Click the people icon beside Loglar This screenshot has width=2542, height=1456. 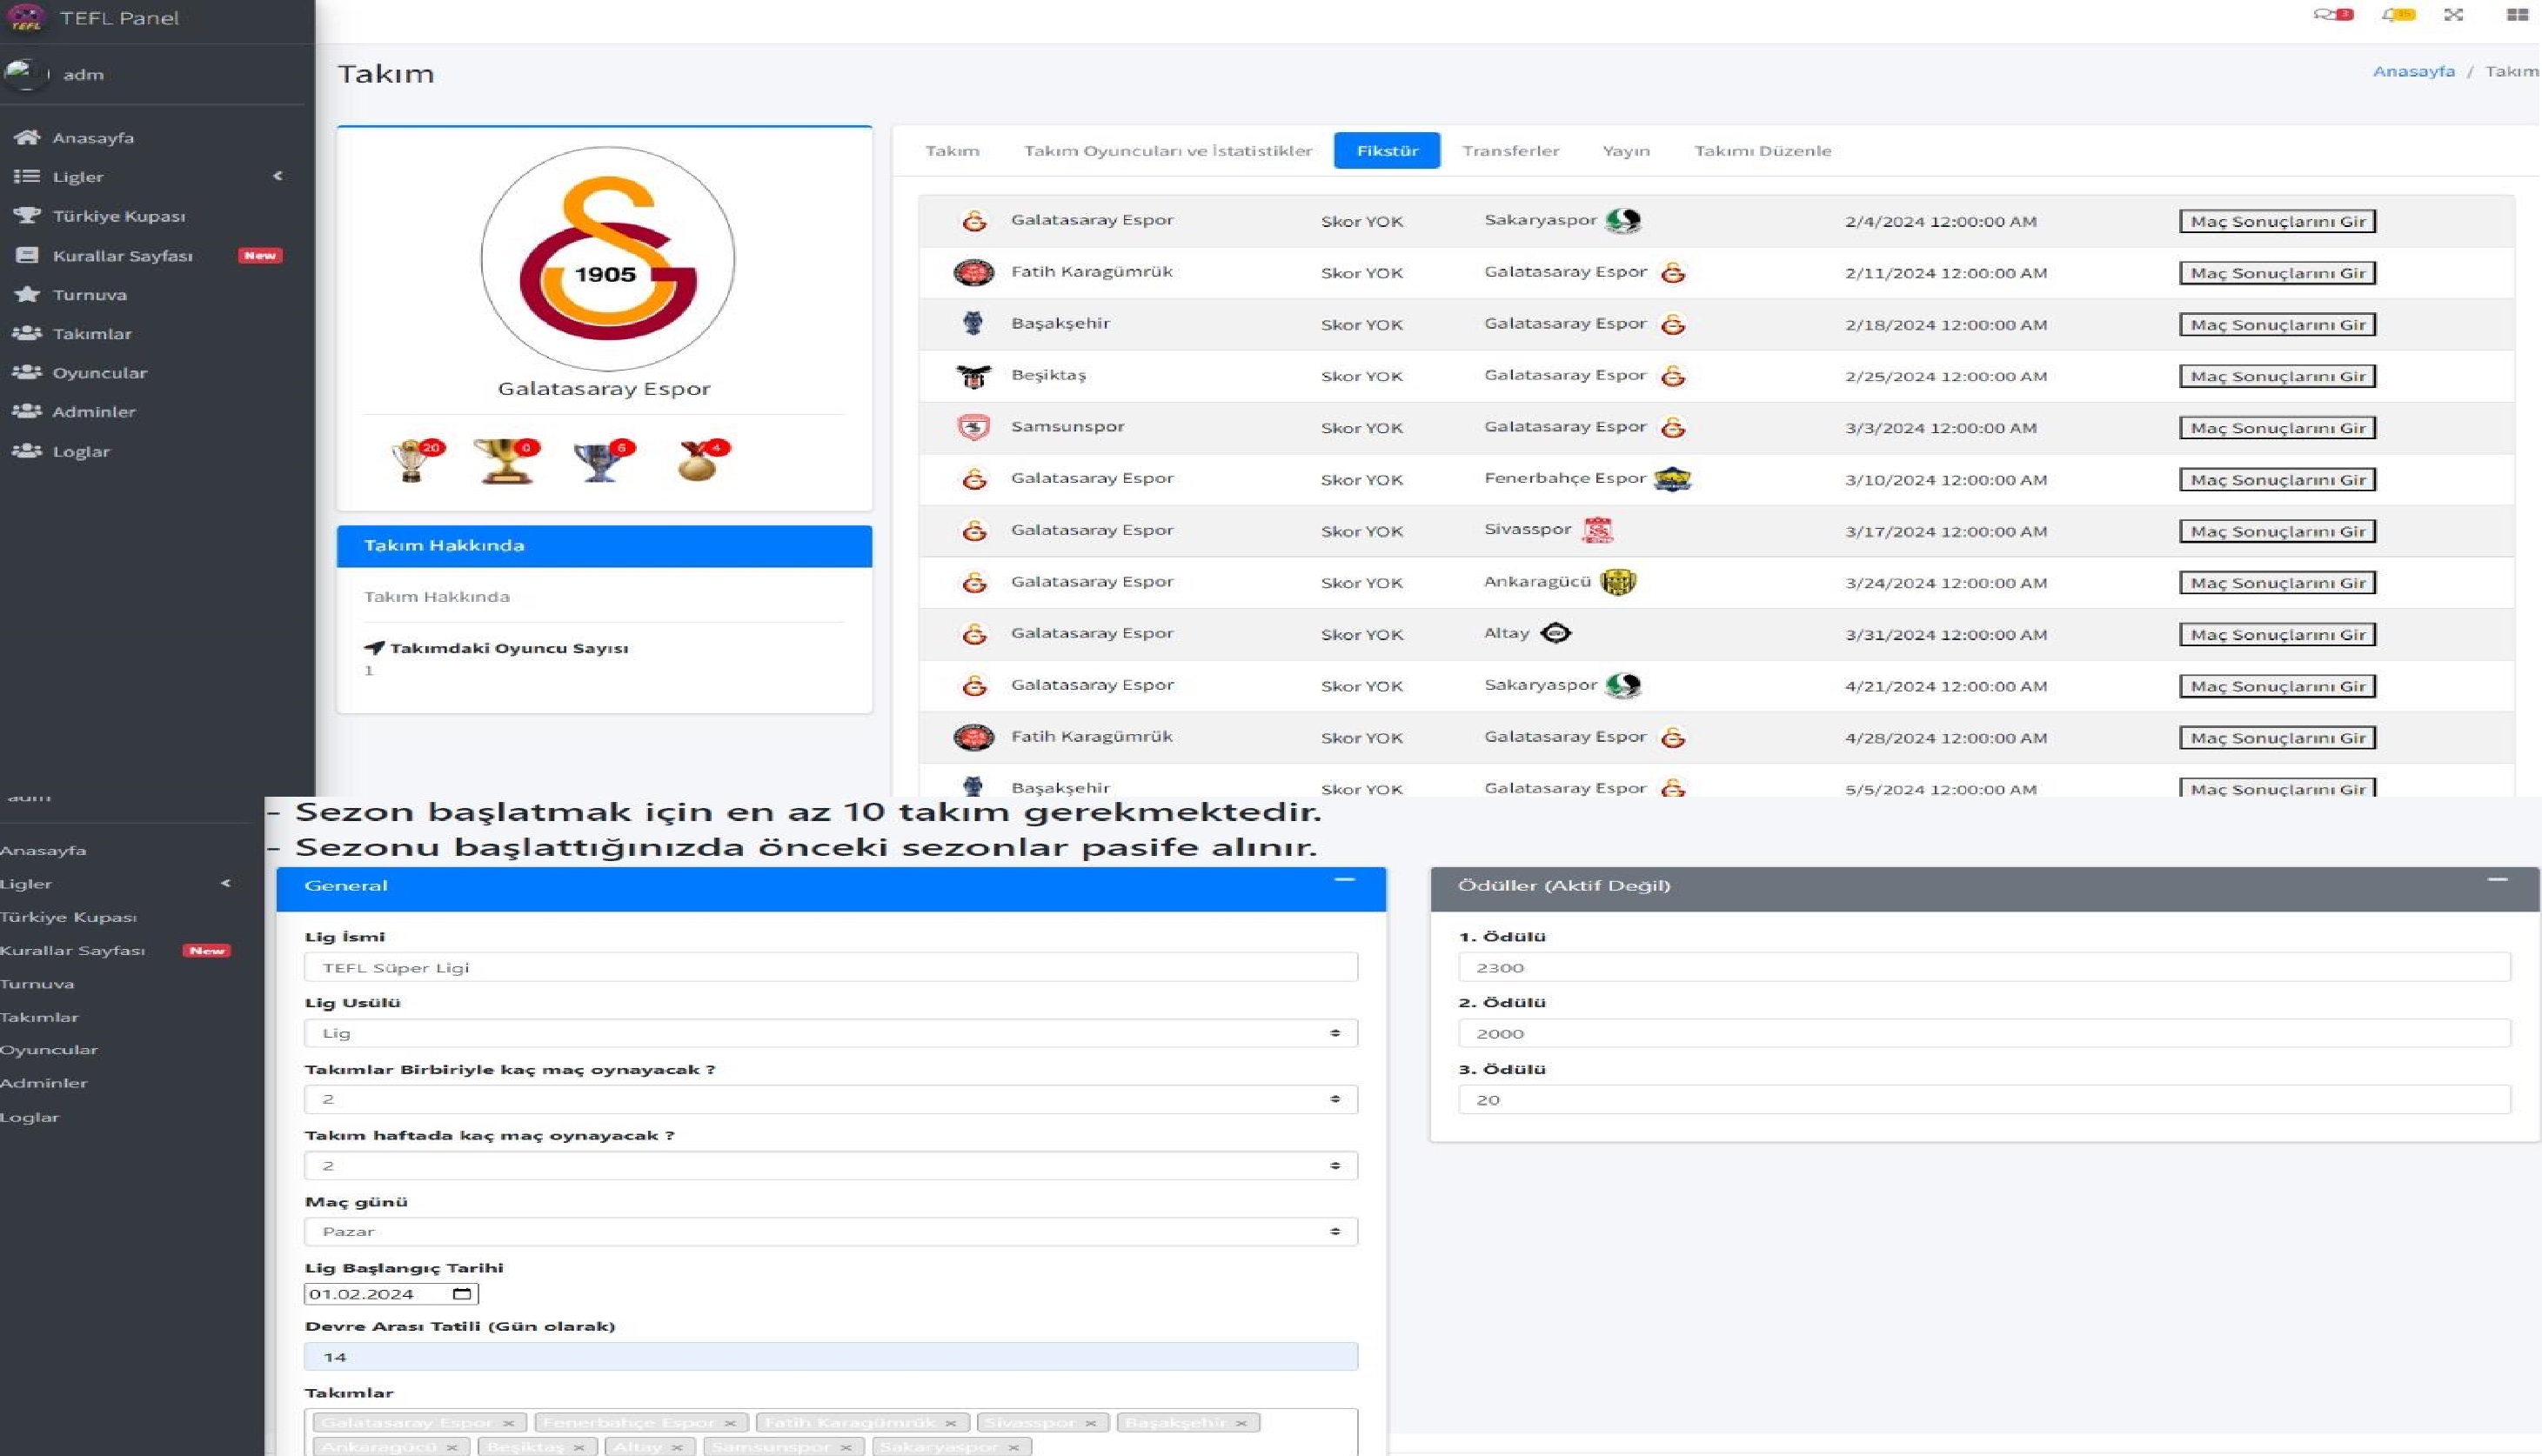pyautogui.click(x=27, y=451)
